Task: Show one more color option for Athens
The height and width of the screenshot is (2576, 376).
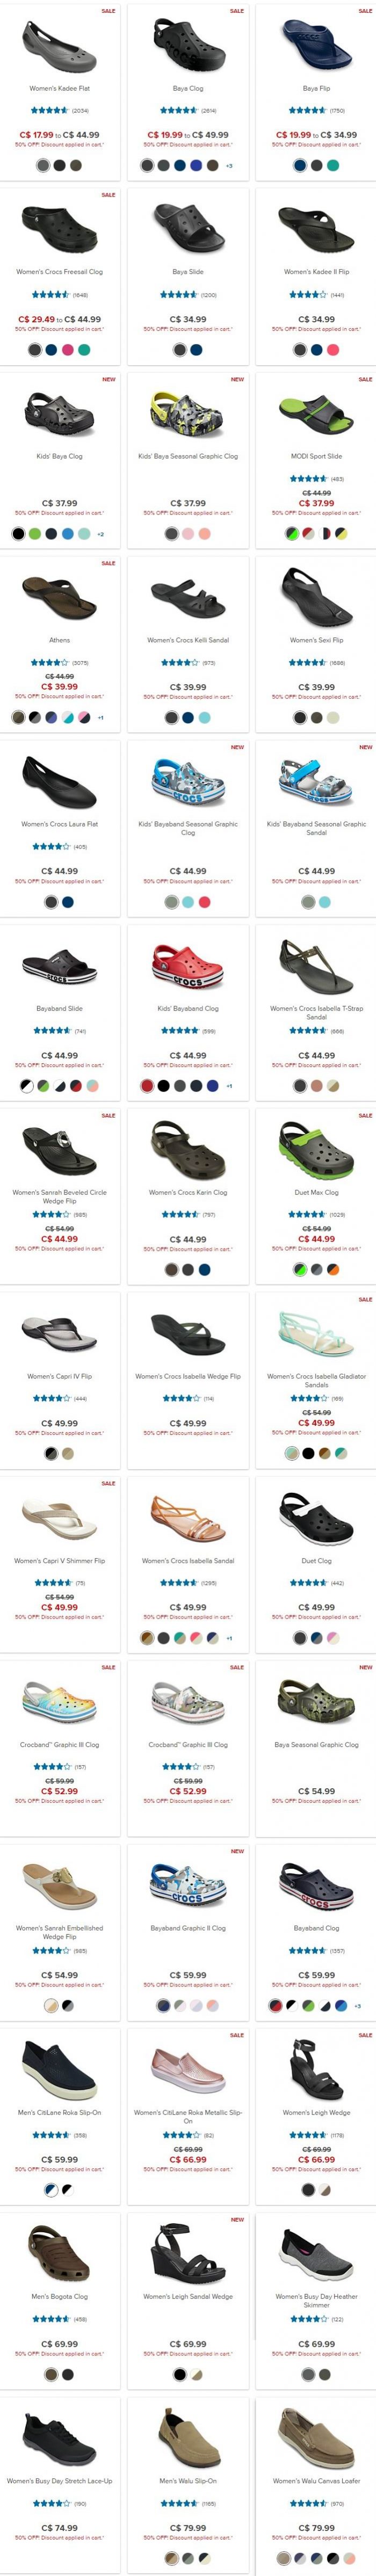Action: [x=101, y=718]
